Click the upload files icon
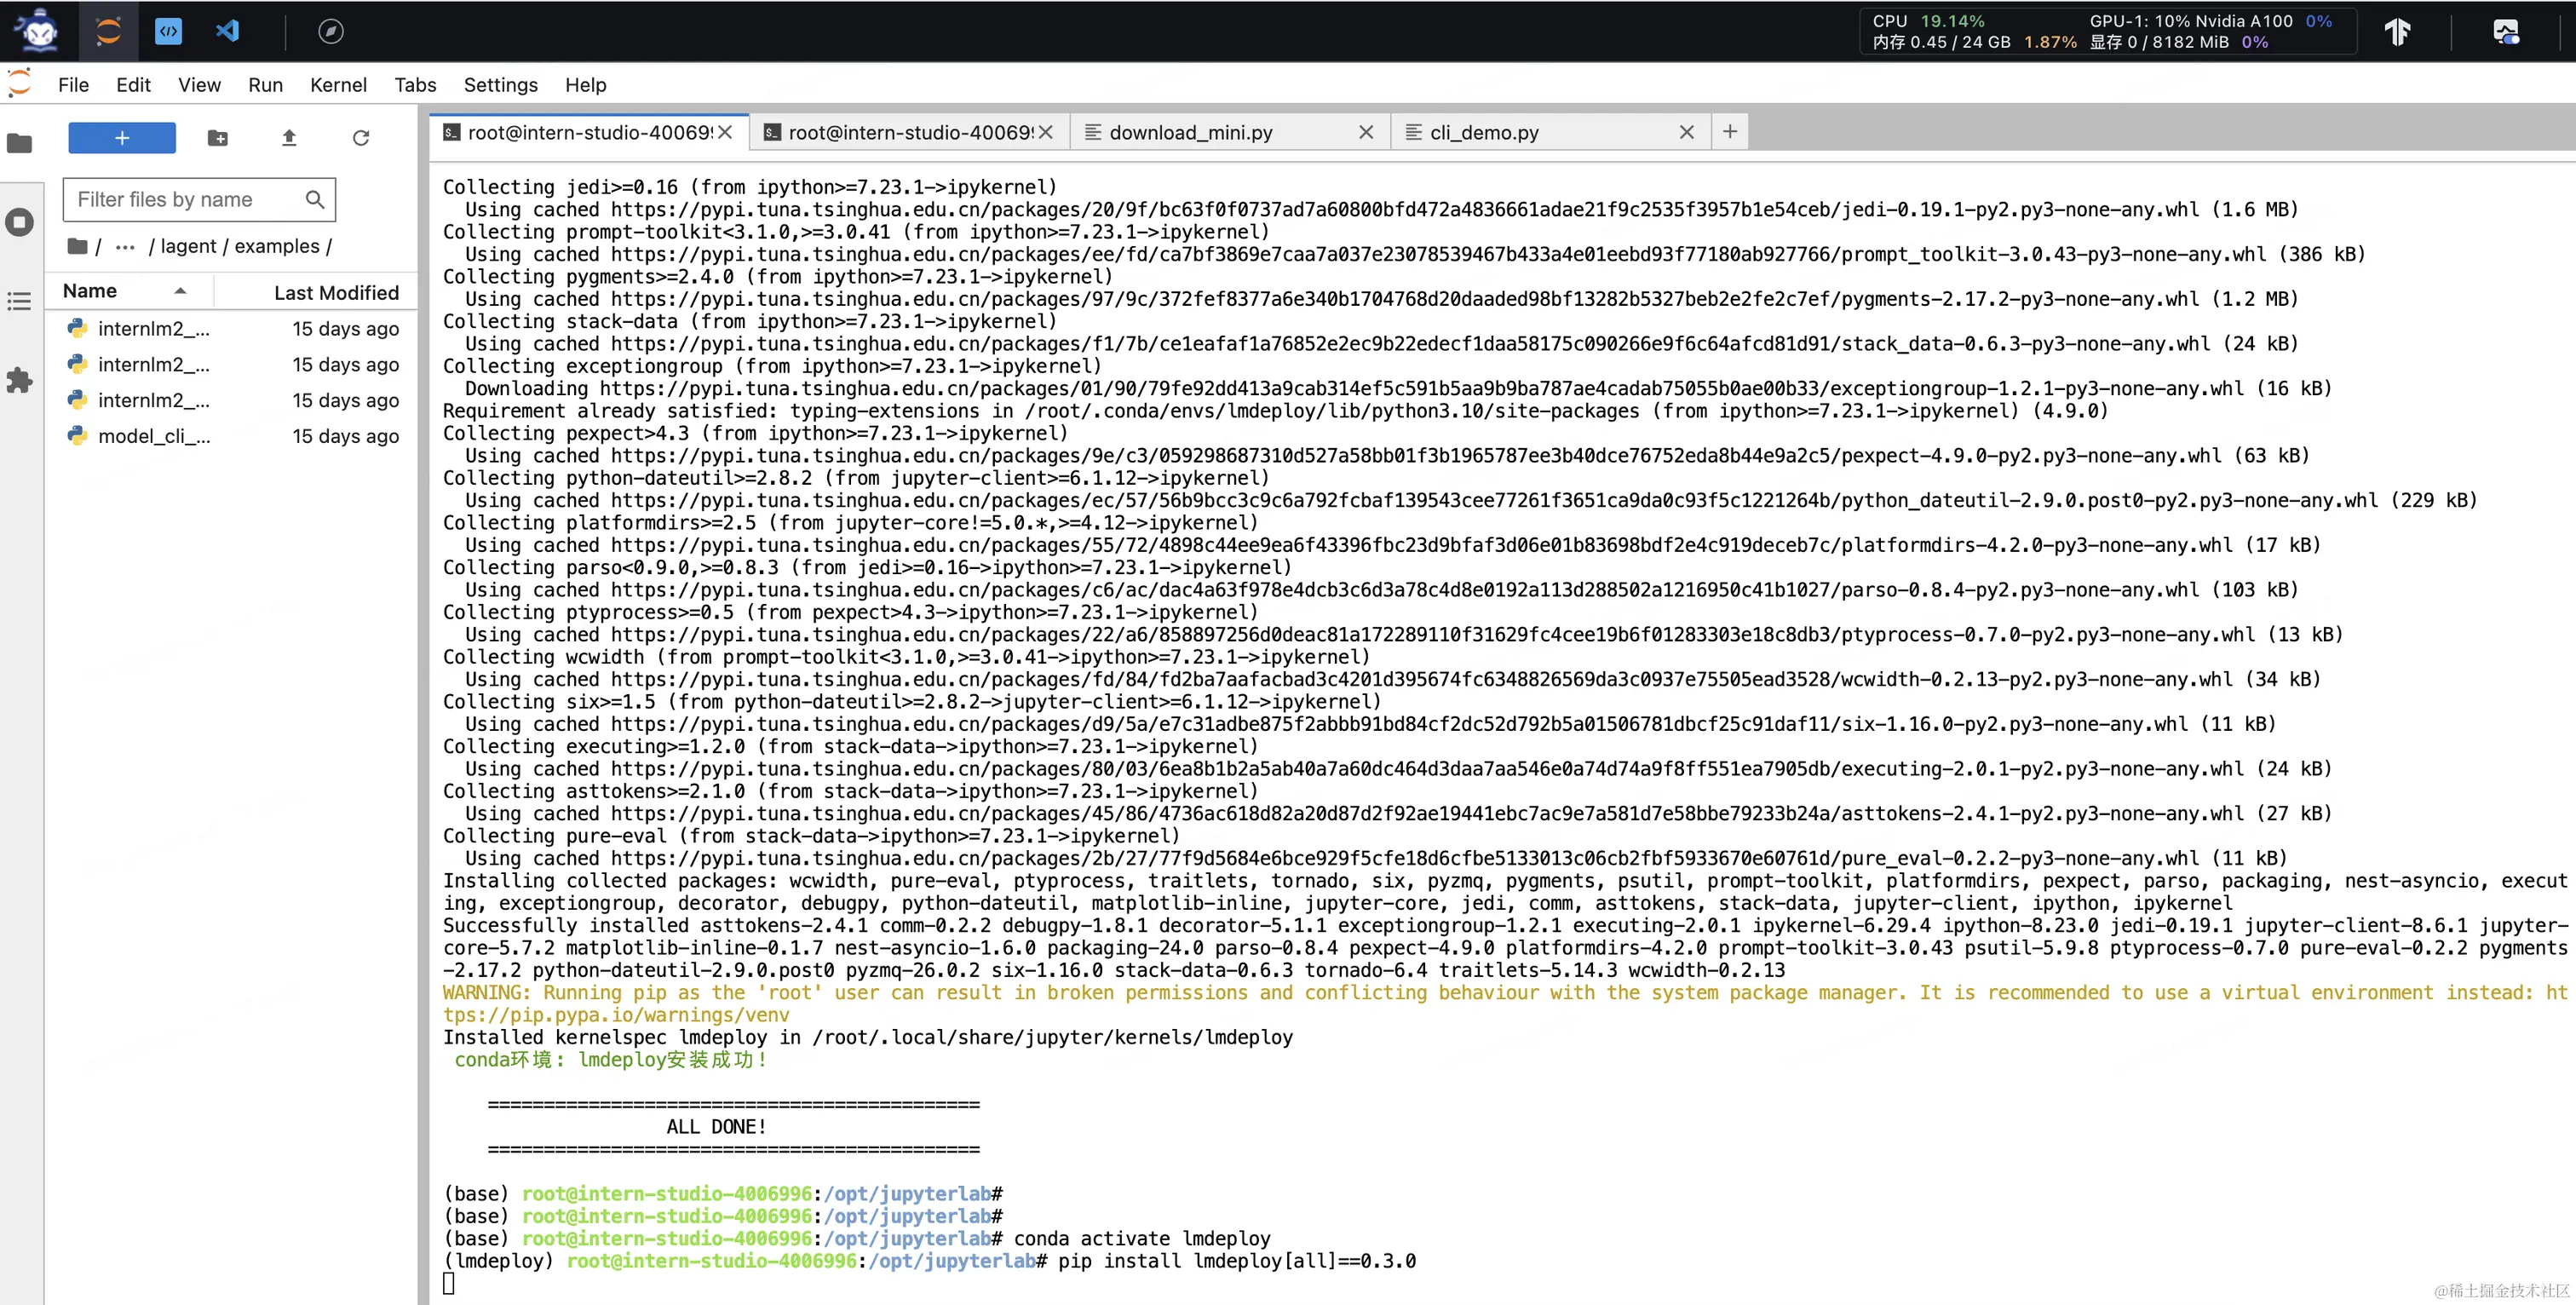Viewport: 2576px width, 1305px height. coord(289,138)
